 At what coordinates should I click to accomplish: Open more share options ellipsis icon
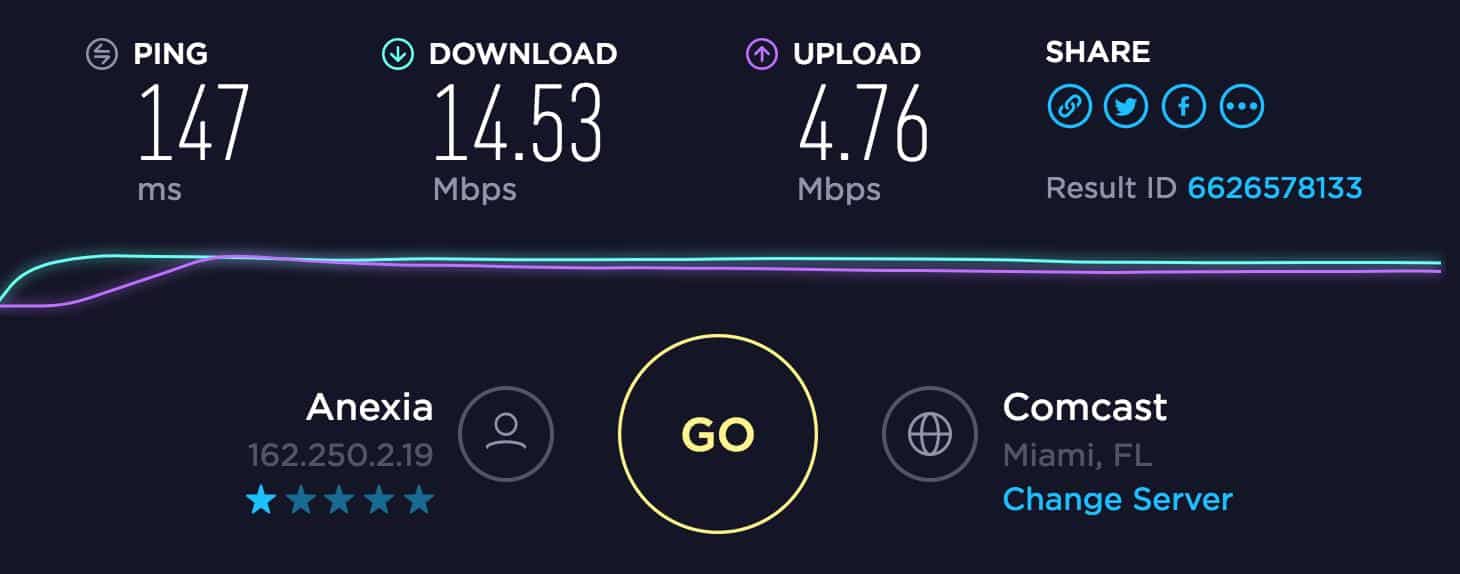(x=1242, y=106)
